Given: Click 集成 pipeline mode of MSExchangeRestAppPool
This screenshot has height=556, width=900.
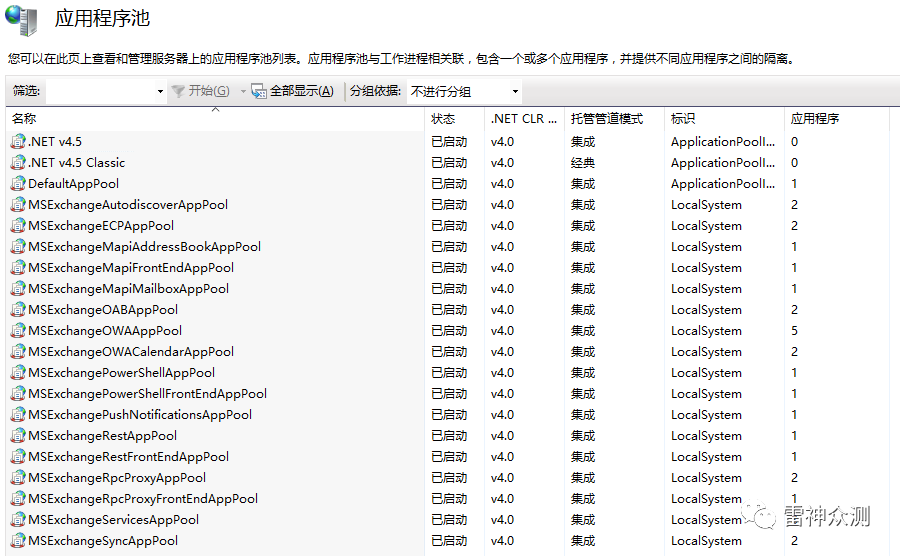Looking at the screenshot, I should 583,436.
